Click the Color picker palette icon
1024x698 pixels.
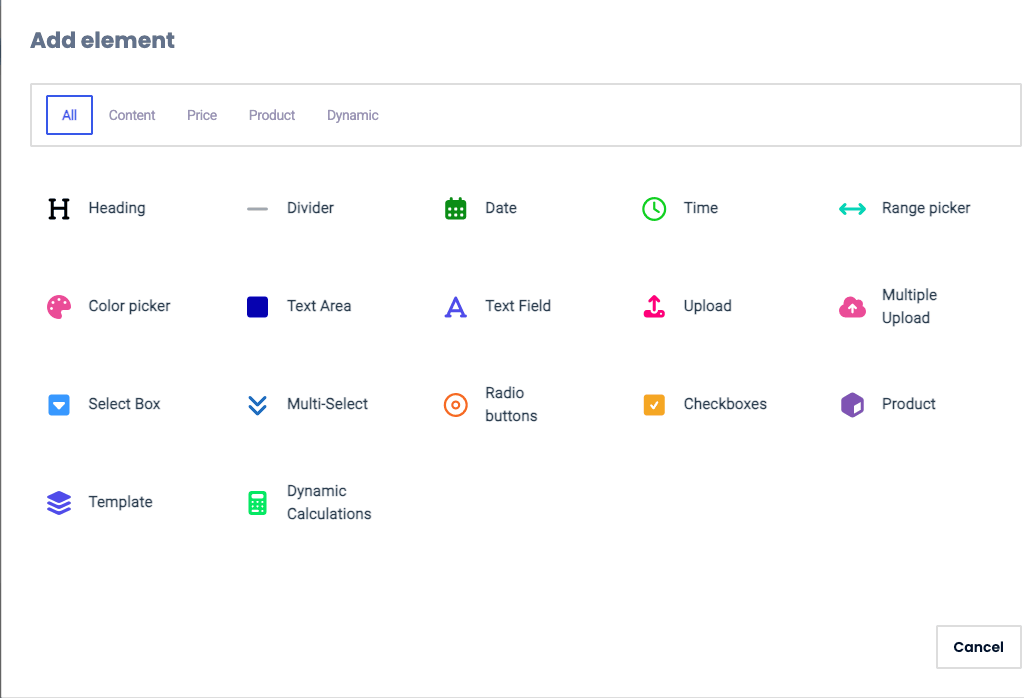(x=59, y=307)
